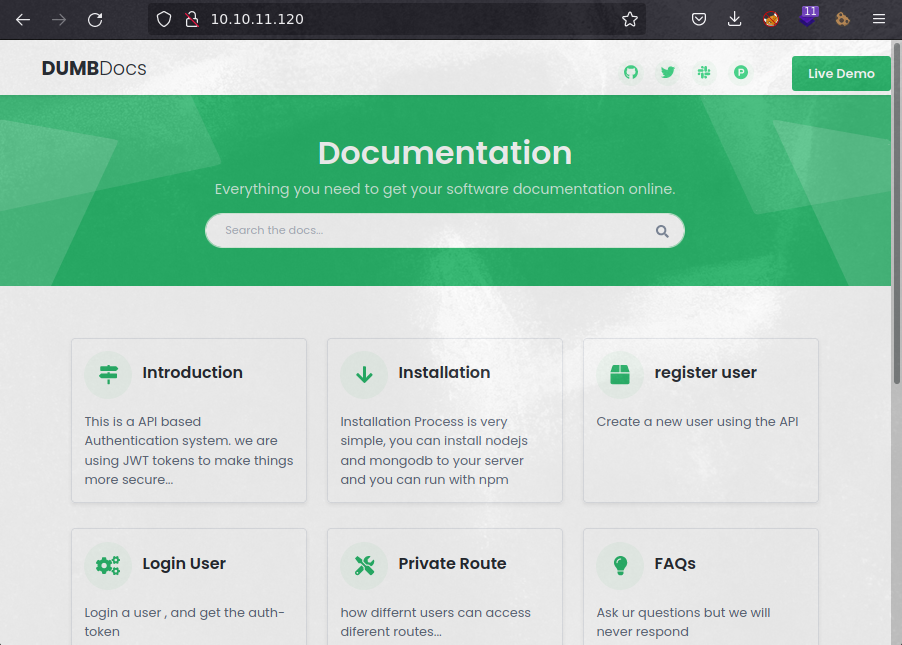This screenshot has width=902, height=645.
Task: Open the extension with 11 badge
Action: tap(808, 17)
